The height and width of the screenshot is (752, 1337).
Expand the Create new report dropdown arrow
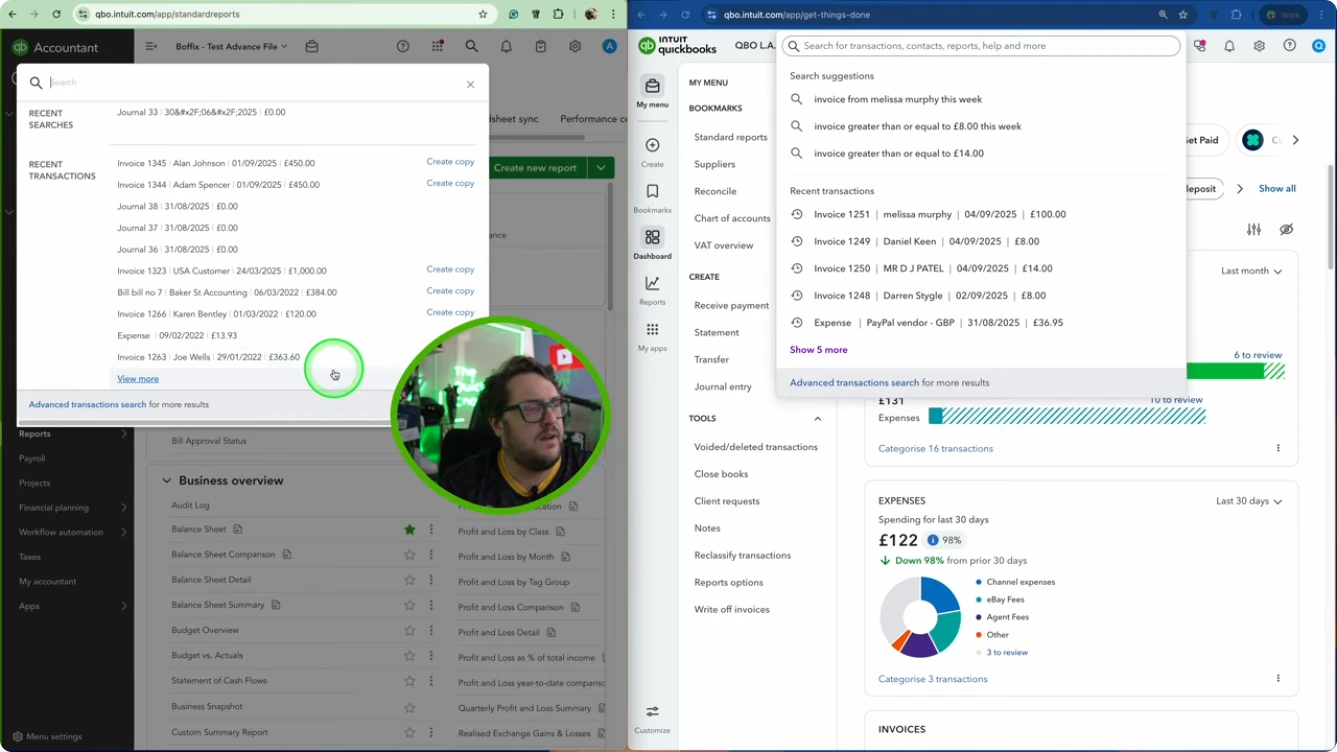[x=600, y=168]
